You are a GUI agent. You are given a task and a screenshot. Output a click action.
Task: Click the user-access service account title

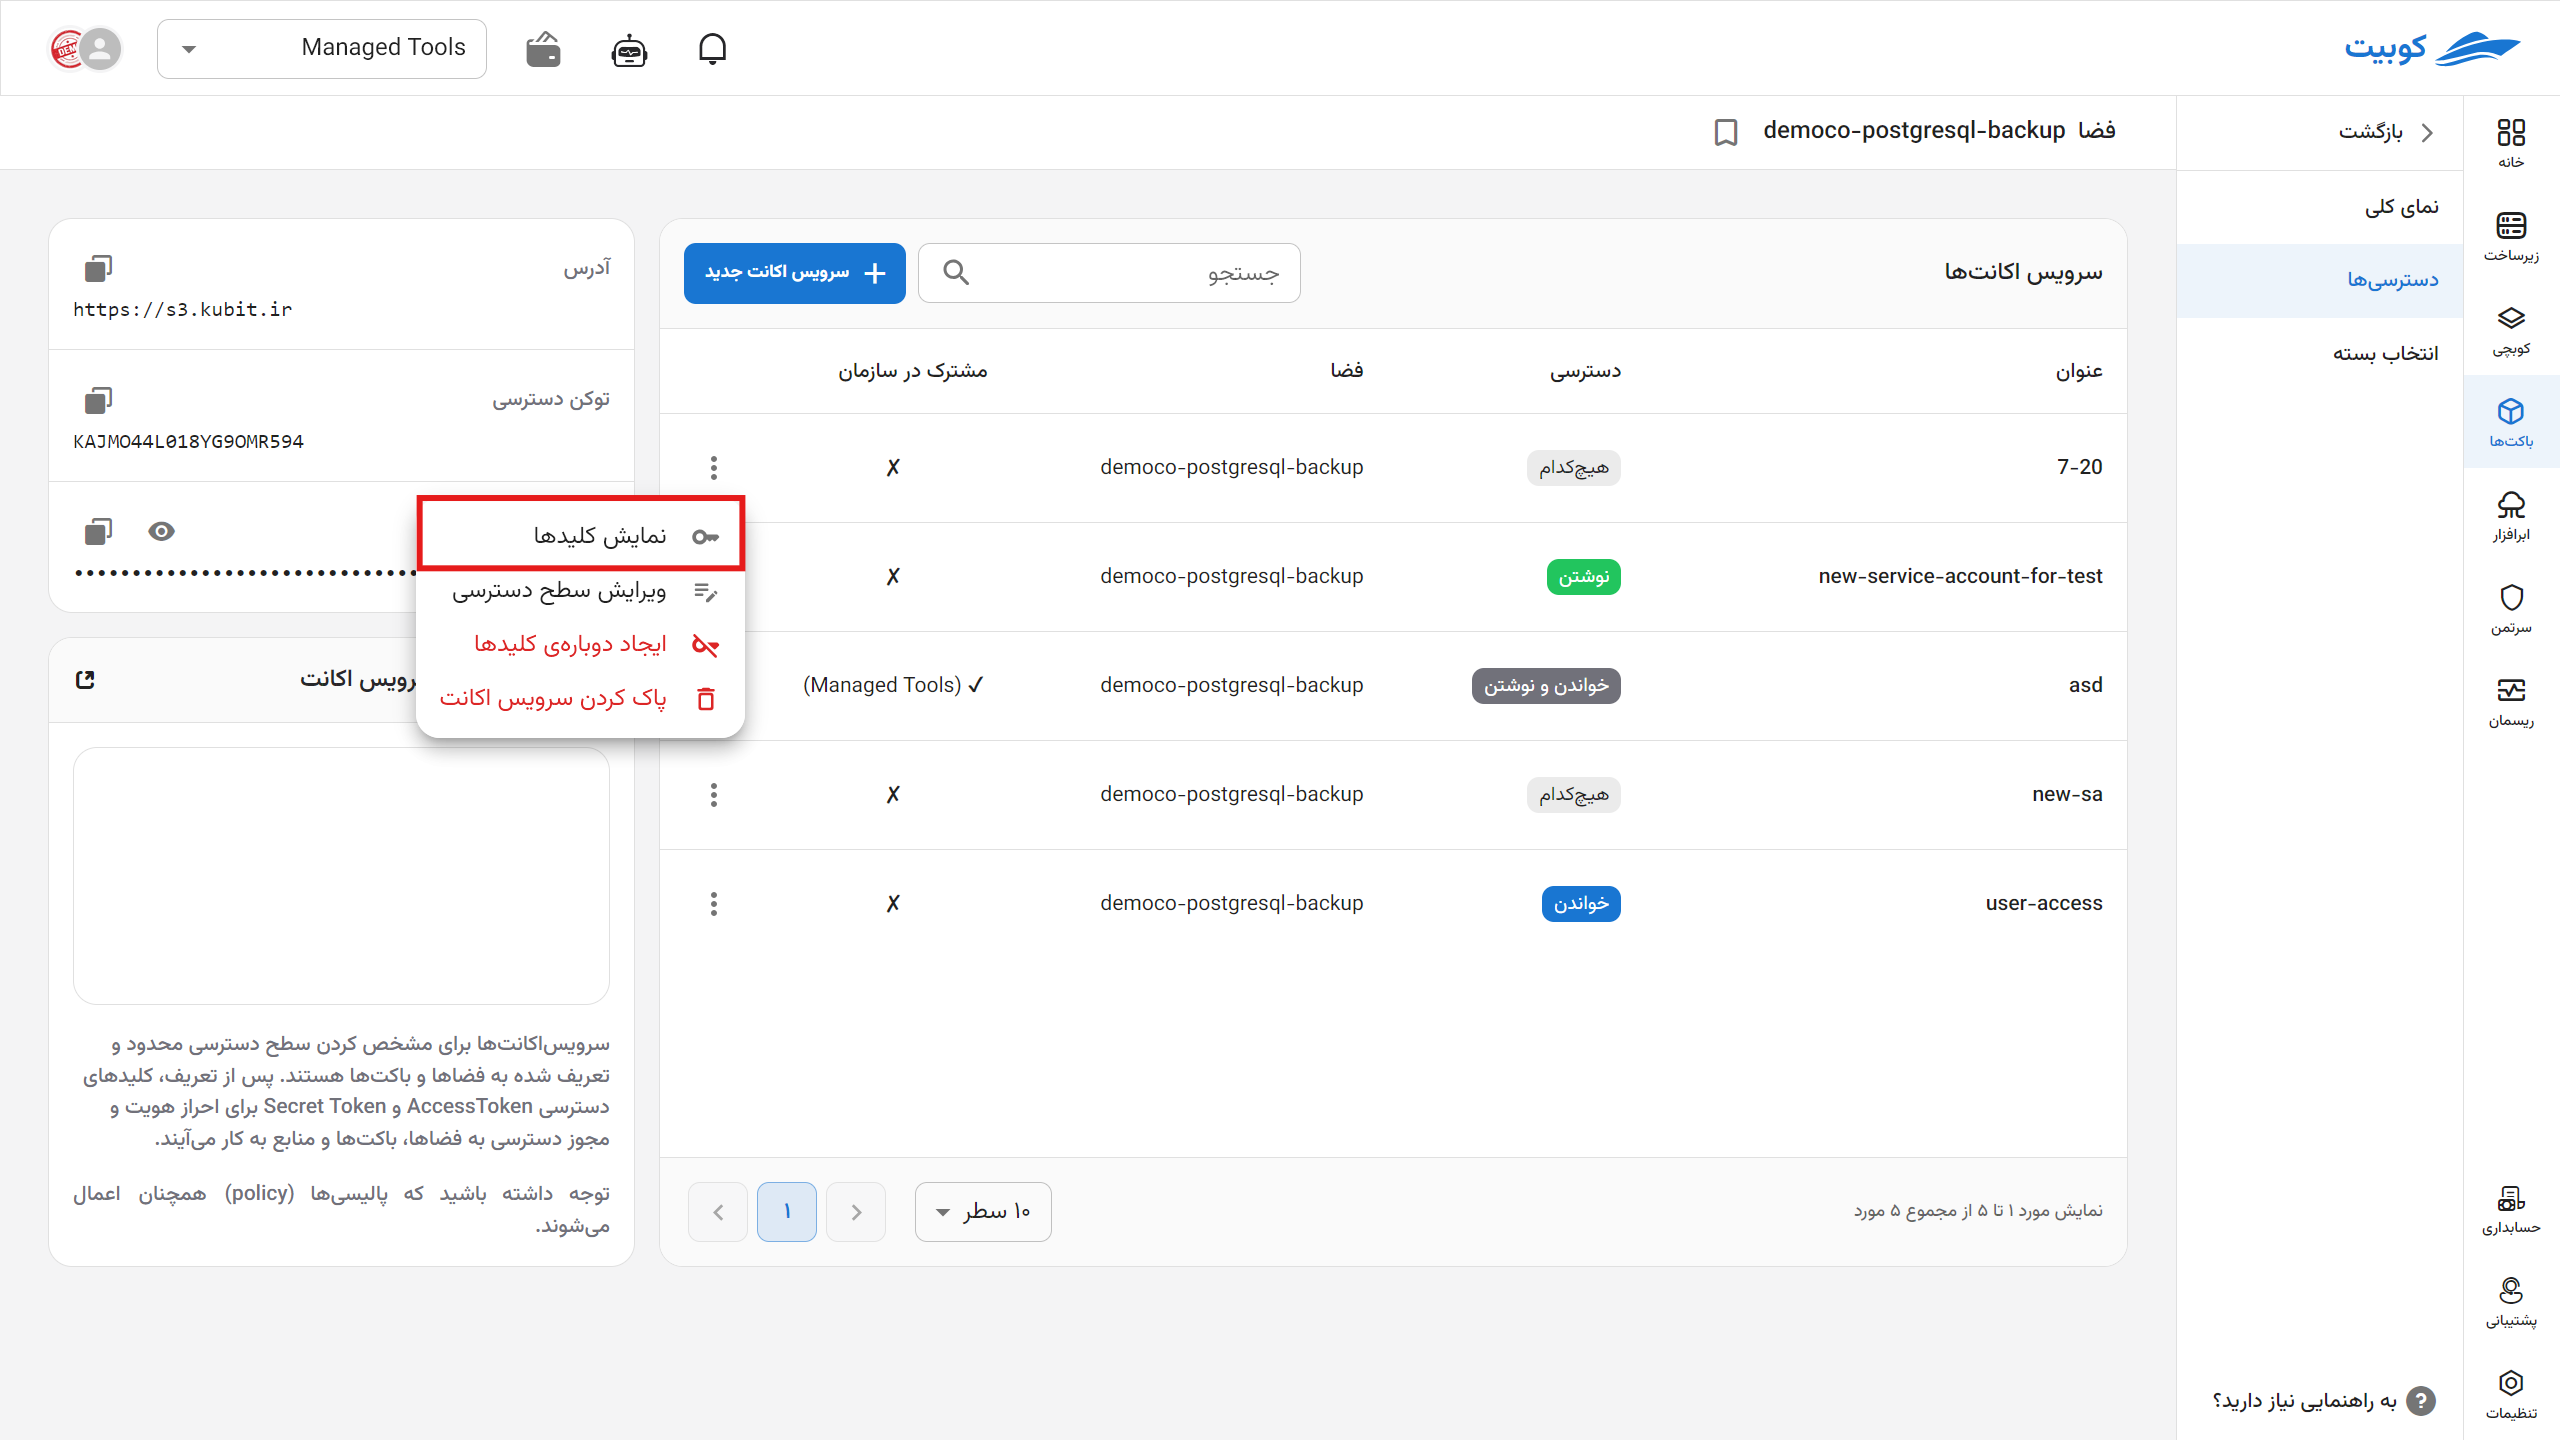(2044, 903)
